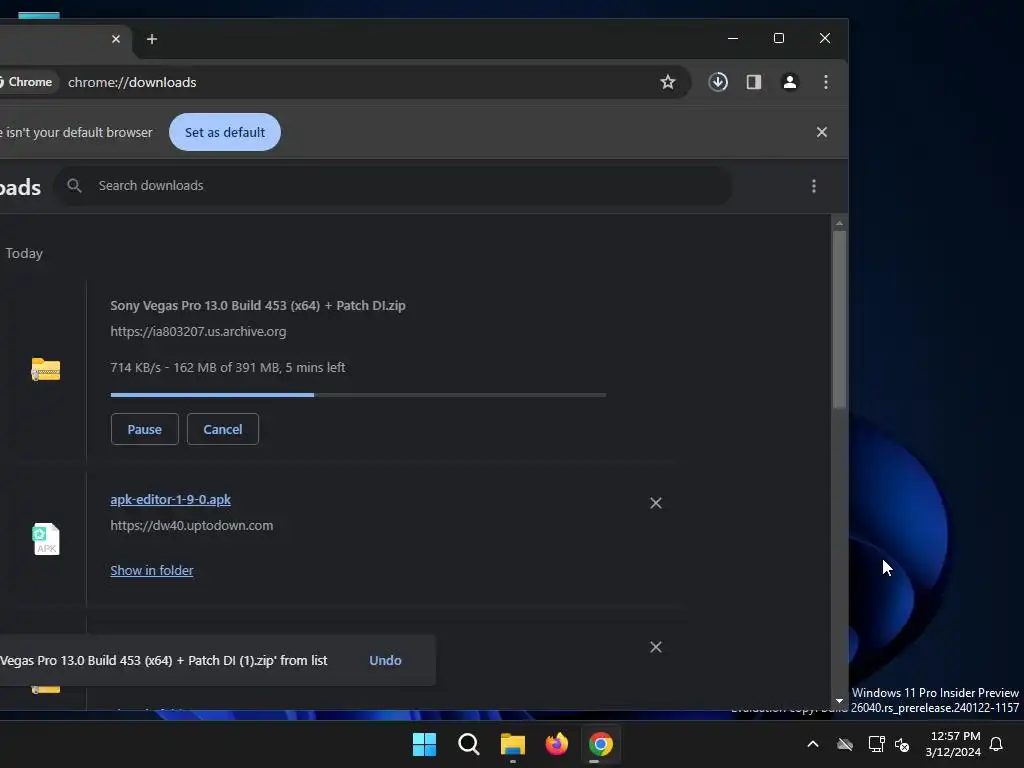The width and height of the screenshot is (1024, 768).
Task: Click the Chrome site info chip
Action: pyautogui.click(x=27, y=82)
